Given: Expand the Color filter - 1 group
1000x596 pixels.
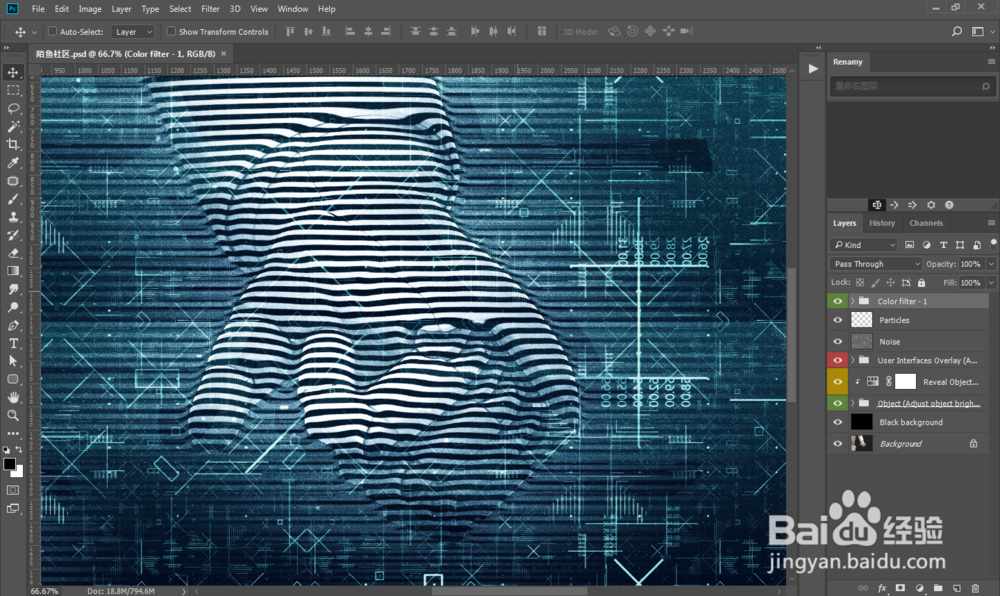Looking at the screenshot, I should pyautogui.click(x=853, y=301).
